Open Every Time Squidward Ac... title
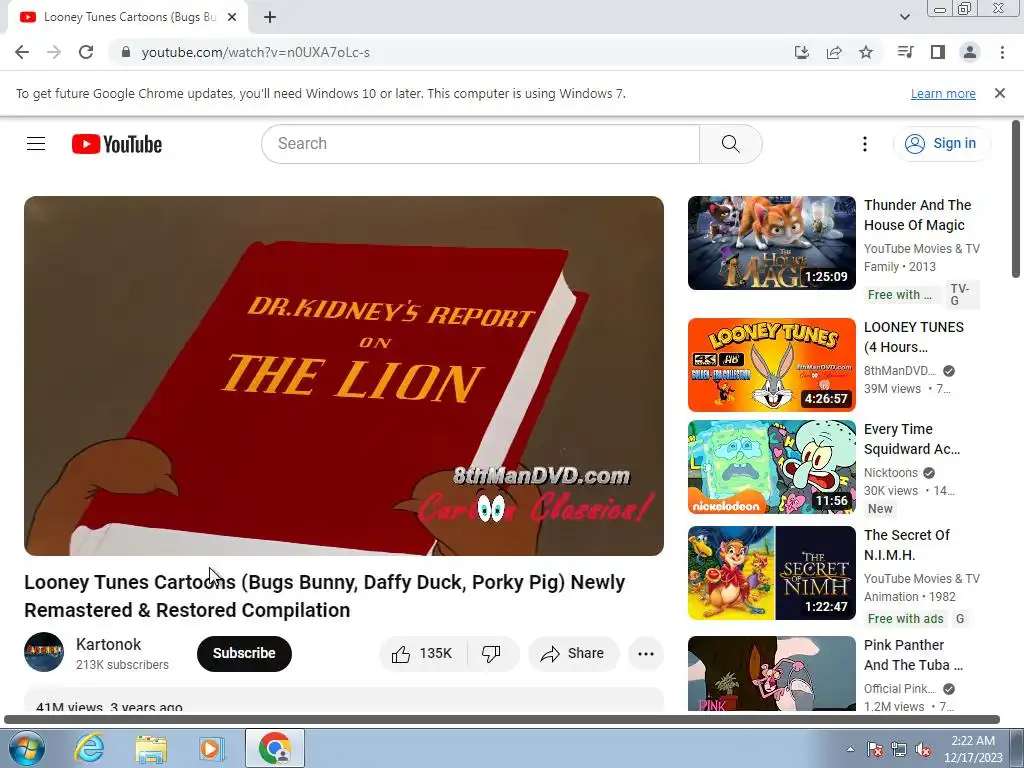The width and height of the screenshot is (1024, 768). [x=912, y=439]
